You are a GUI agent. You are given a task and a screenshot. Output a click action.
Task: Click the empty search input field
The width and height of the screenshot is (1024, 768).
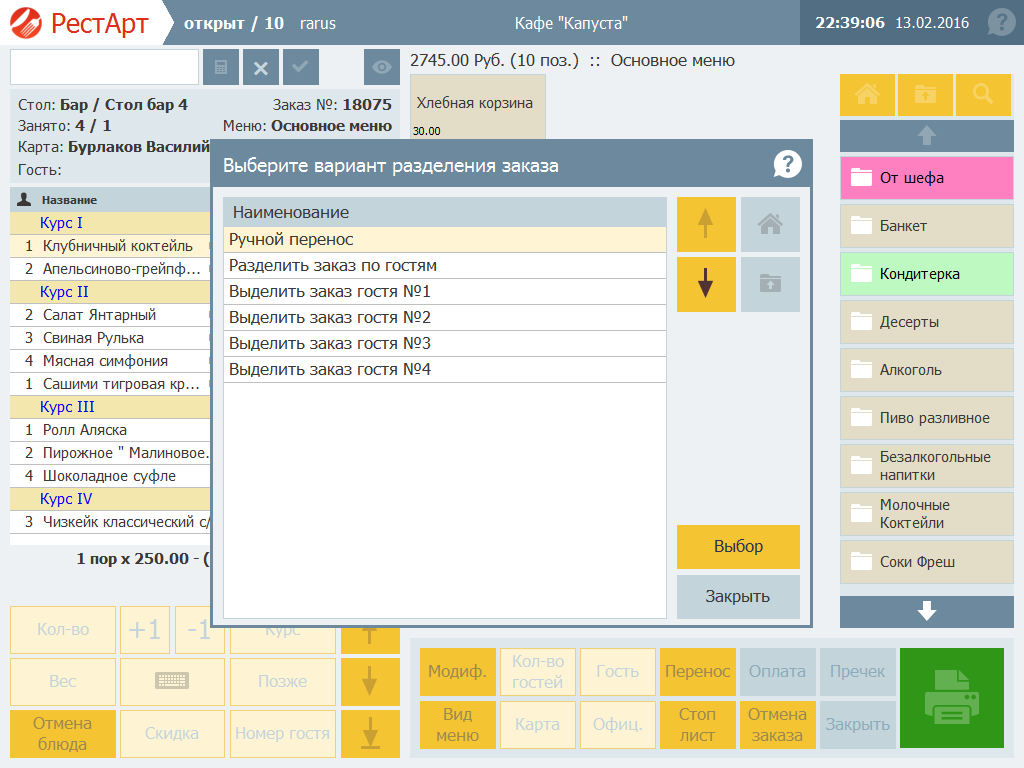(x=104, y=67)
